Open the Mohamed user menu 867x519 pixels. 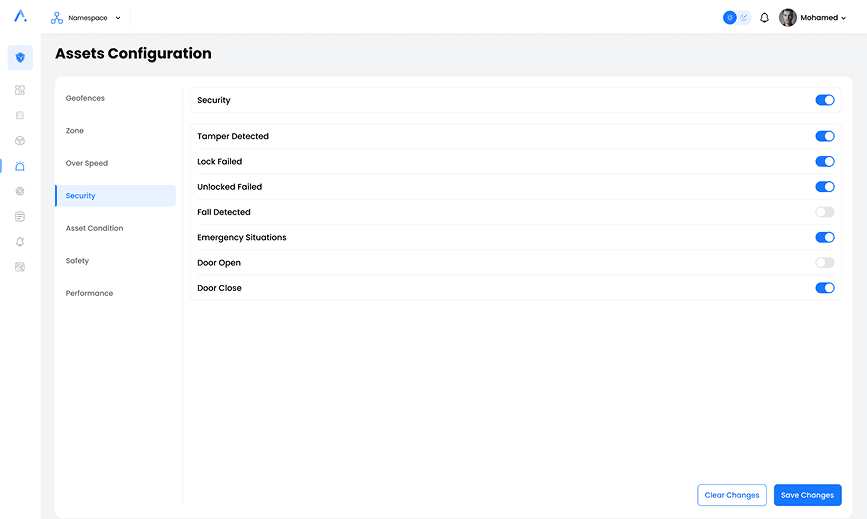[823, 18]
